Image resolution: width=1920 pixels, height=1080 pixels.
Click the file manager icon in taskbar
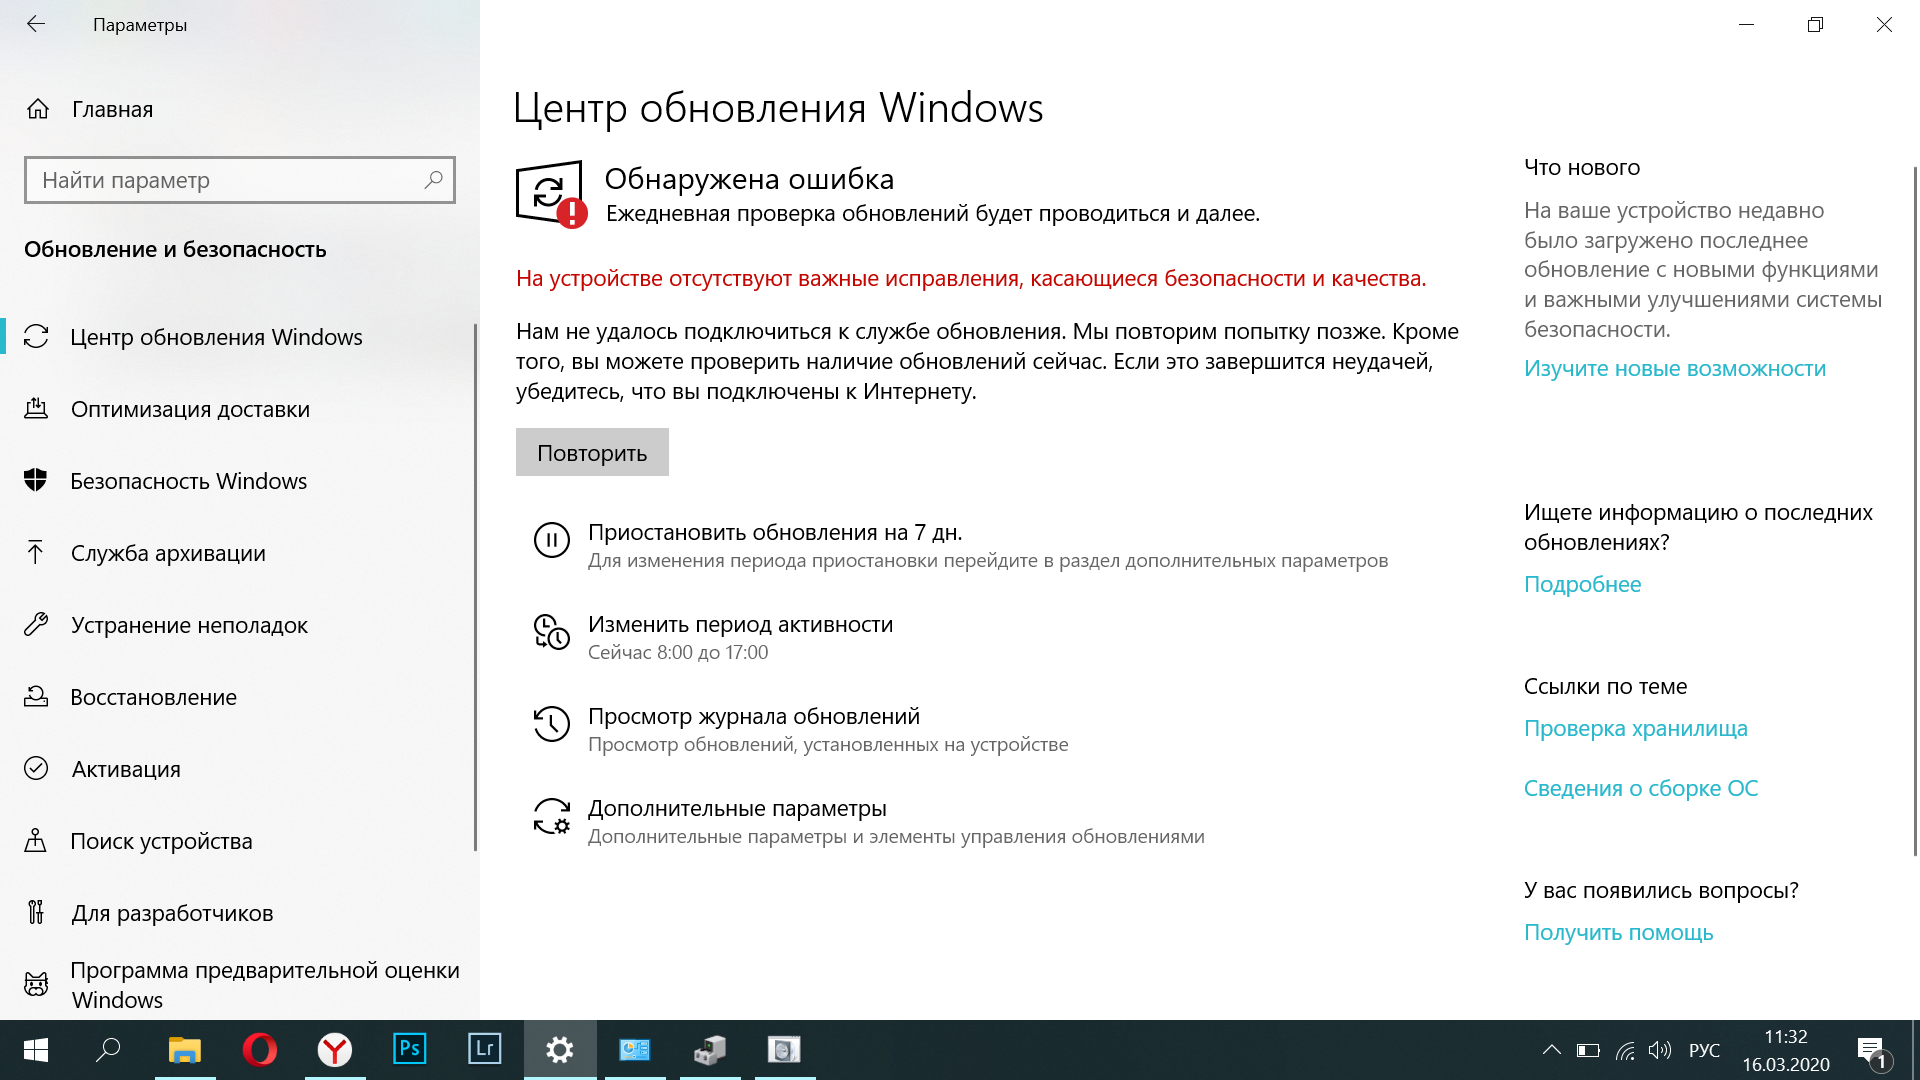coord(185,1050)
